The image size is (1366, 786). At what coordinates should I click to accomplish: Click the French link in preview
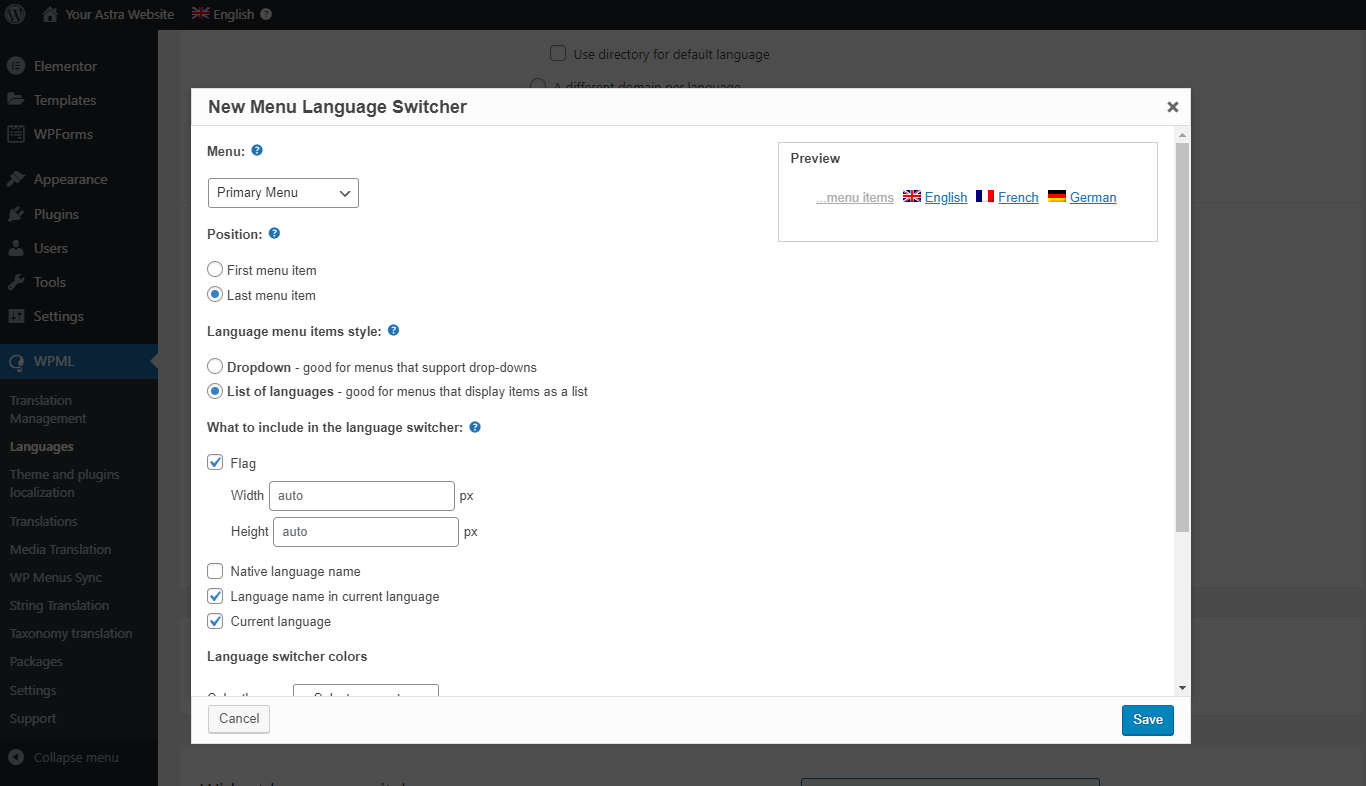1018,197
